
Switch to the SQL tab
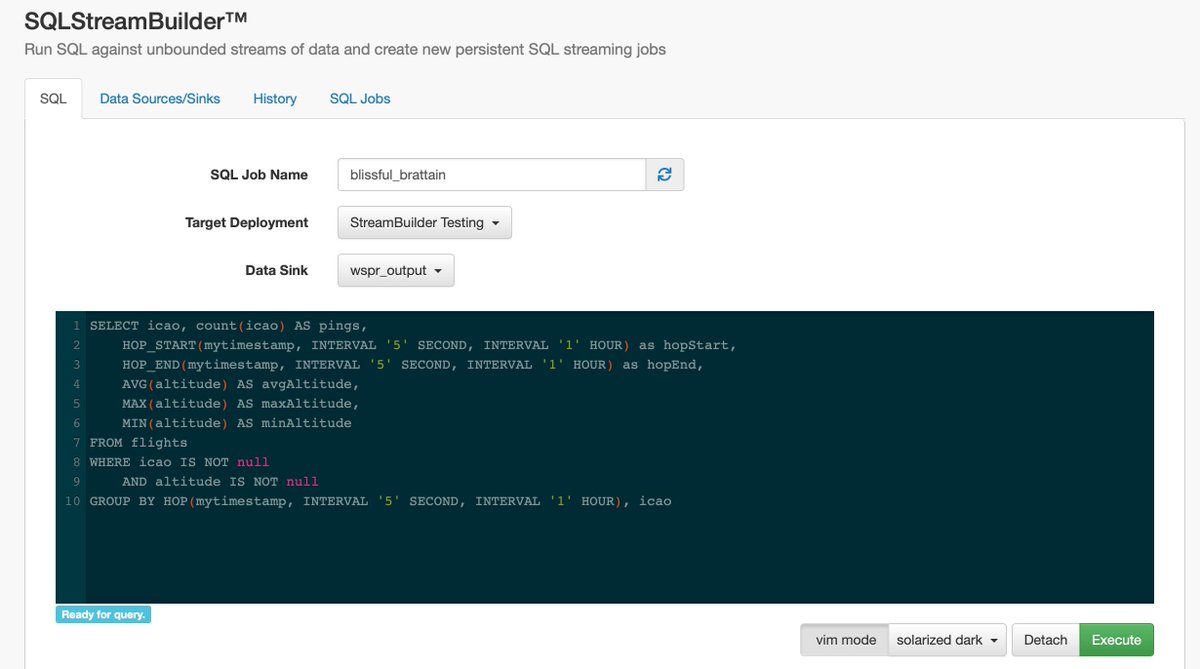(53, 98)
